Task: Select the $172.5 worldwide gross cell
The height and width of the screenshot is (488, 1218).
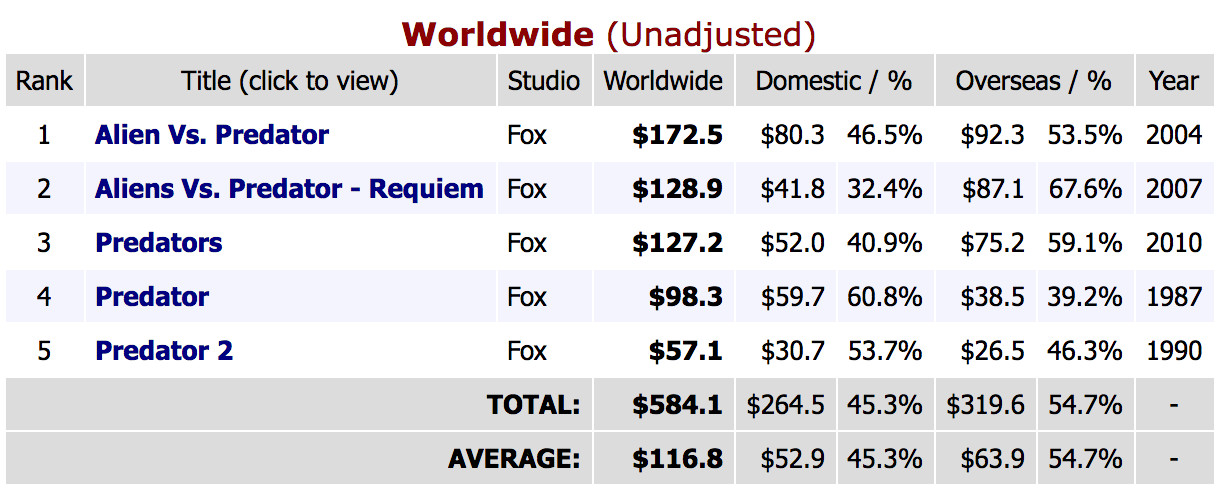Action: tap(678, 135)
